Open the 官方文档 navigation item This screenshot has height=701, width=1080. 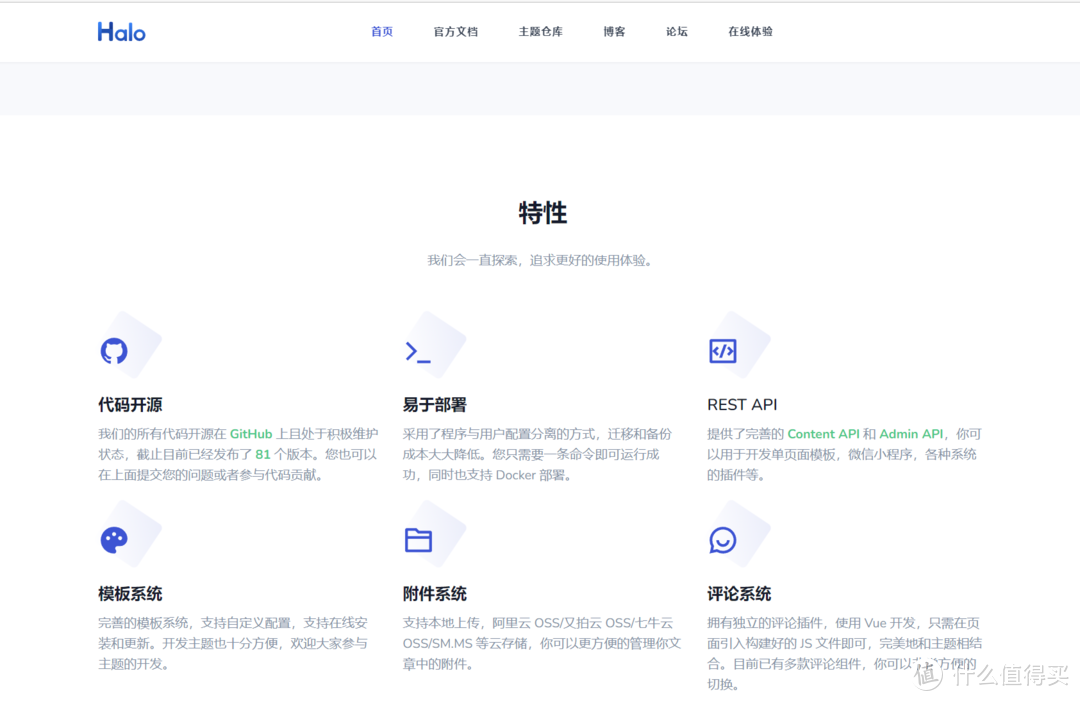pyautogui.click(x=456, y=32)
